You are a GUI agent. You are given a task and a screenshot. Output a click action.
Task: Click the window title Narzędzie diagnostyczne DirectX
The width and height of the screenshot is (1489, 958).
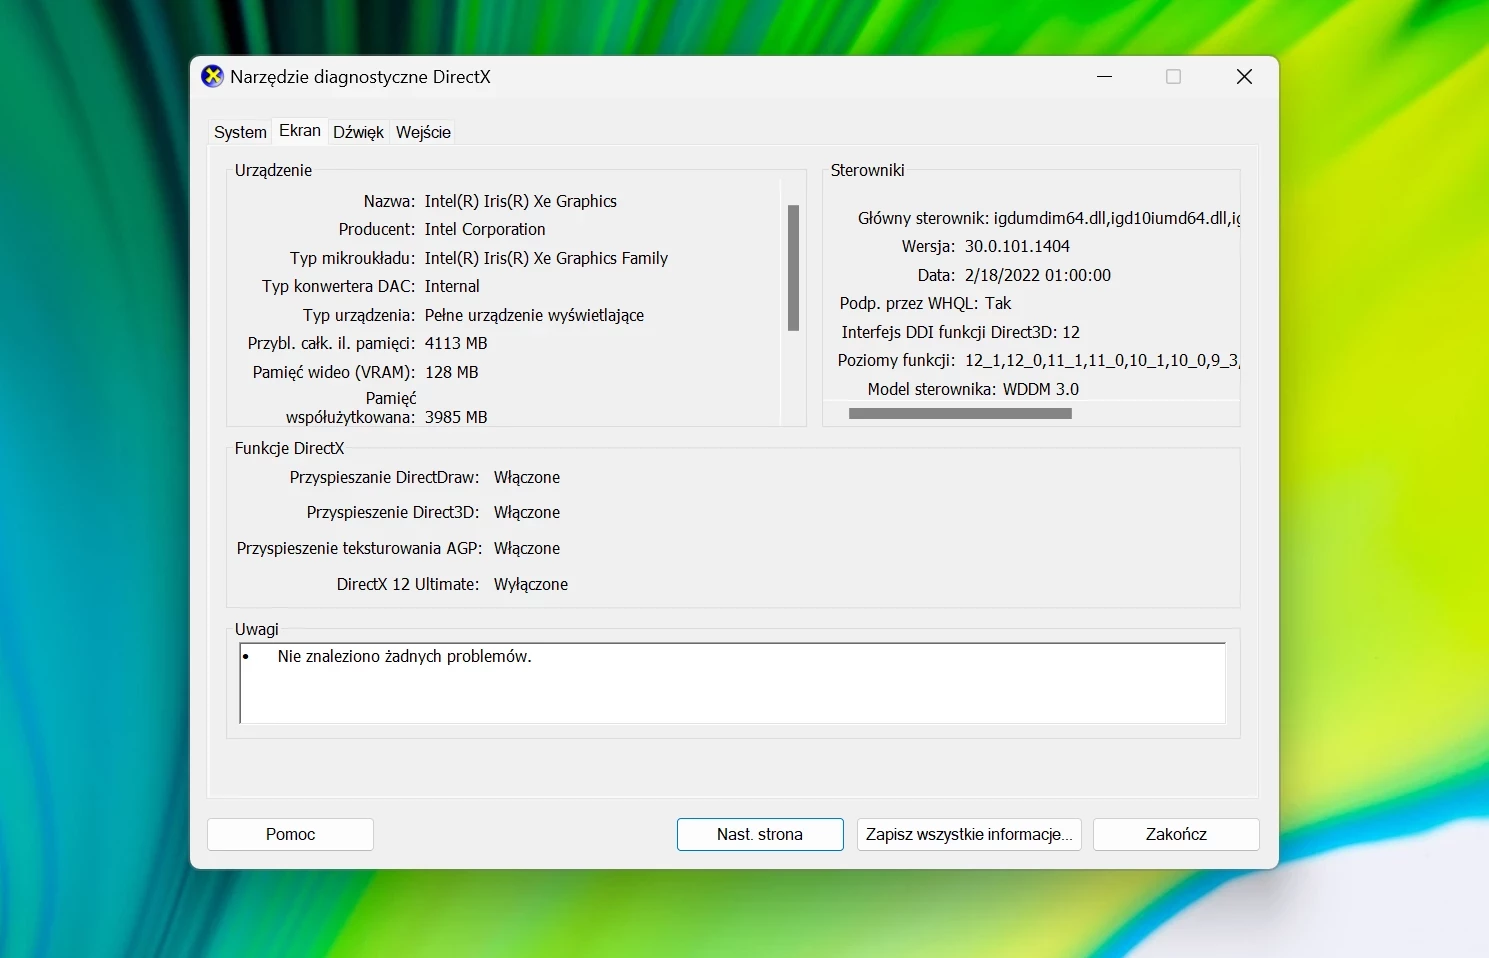coord(360,77)
